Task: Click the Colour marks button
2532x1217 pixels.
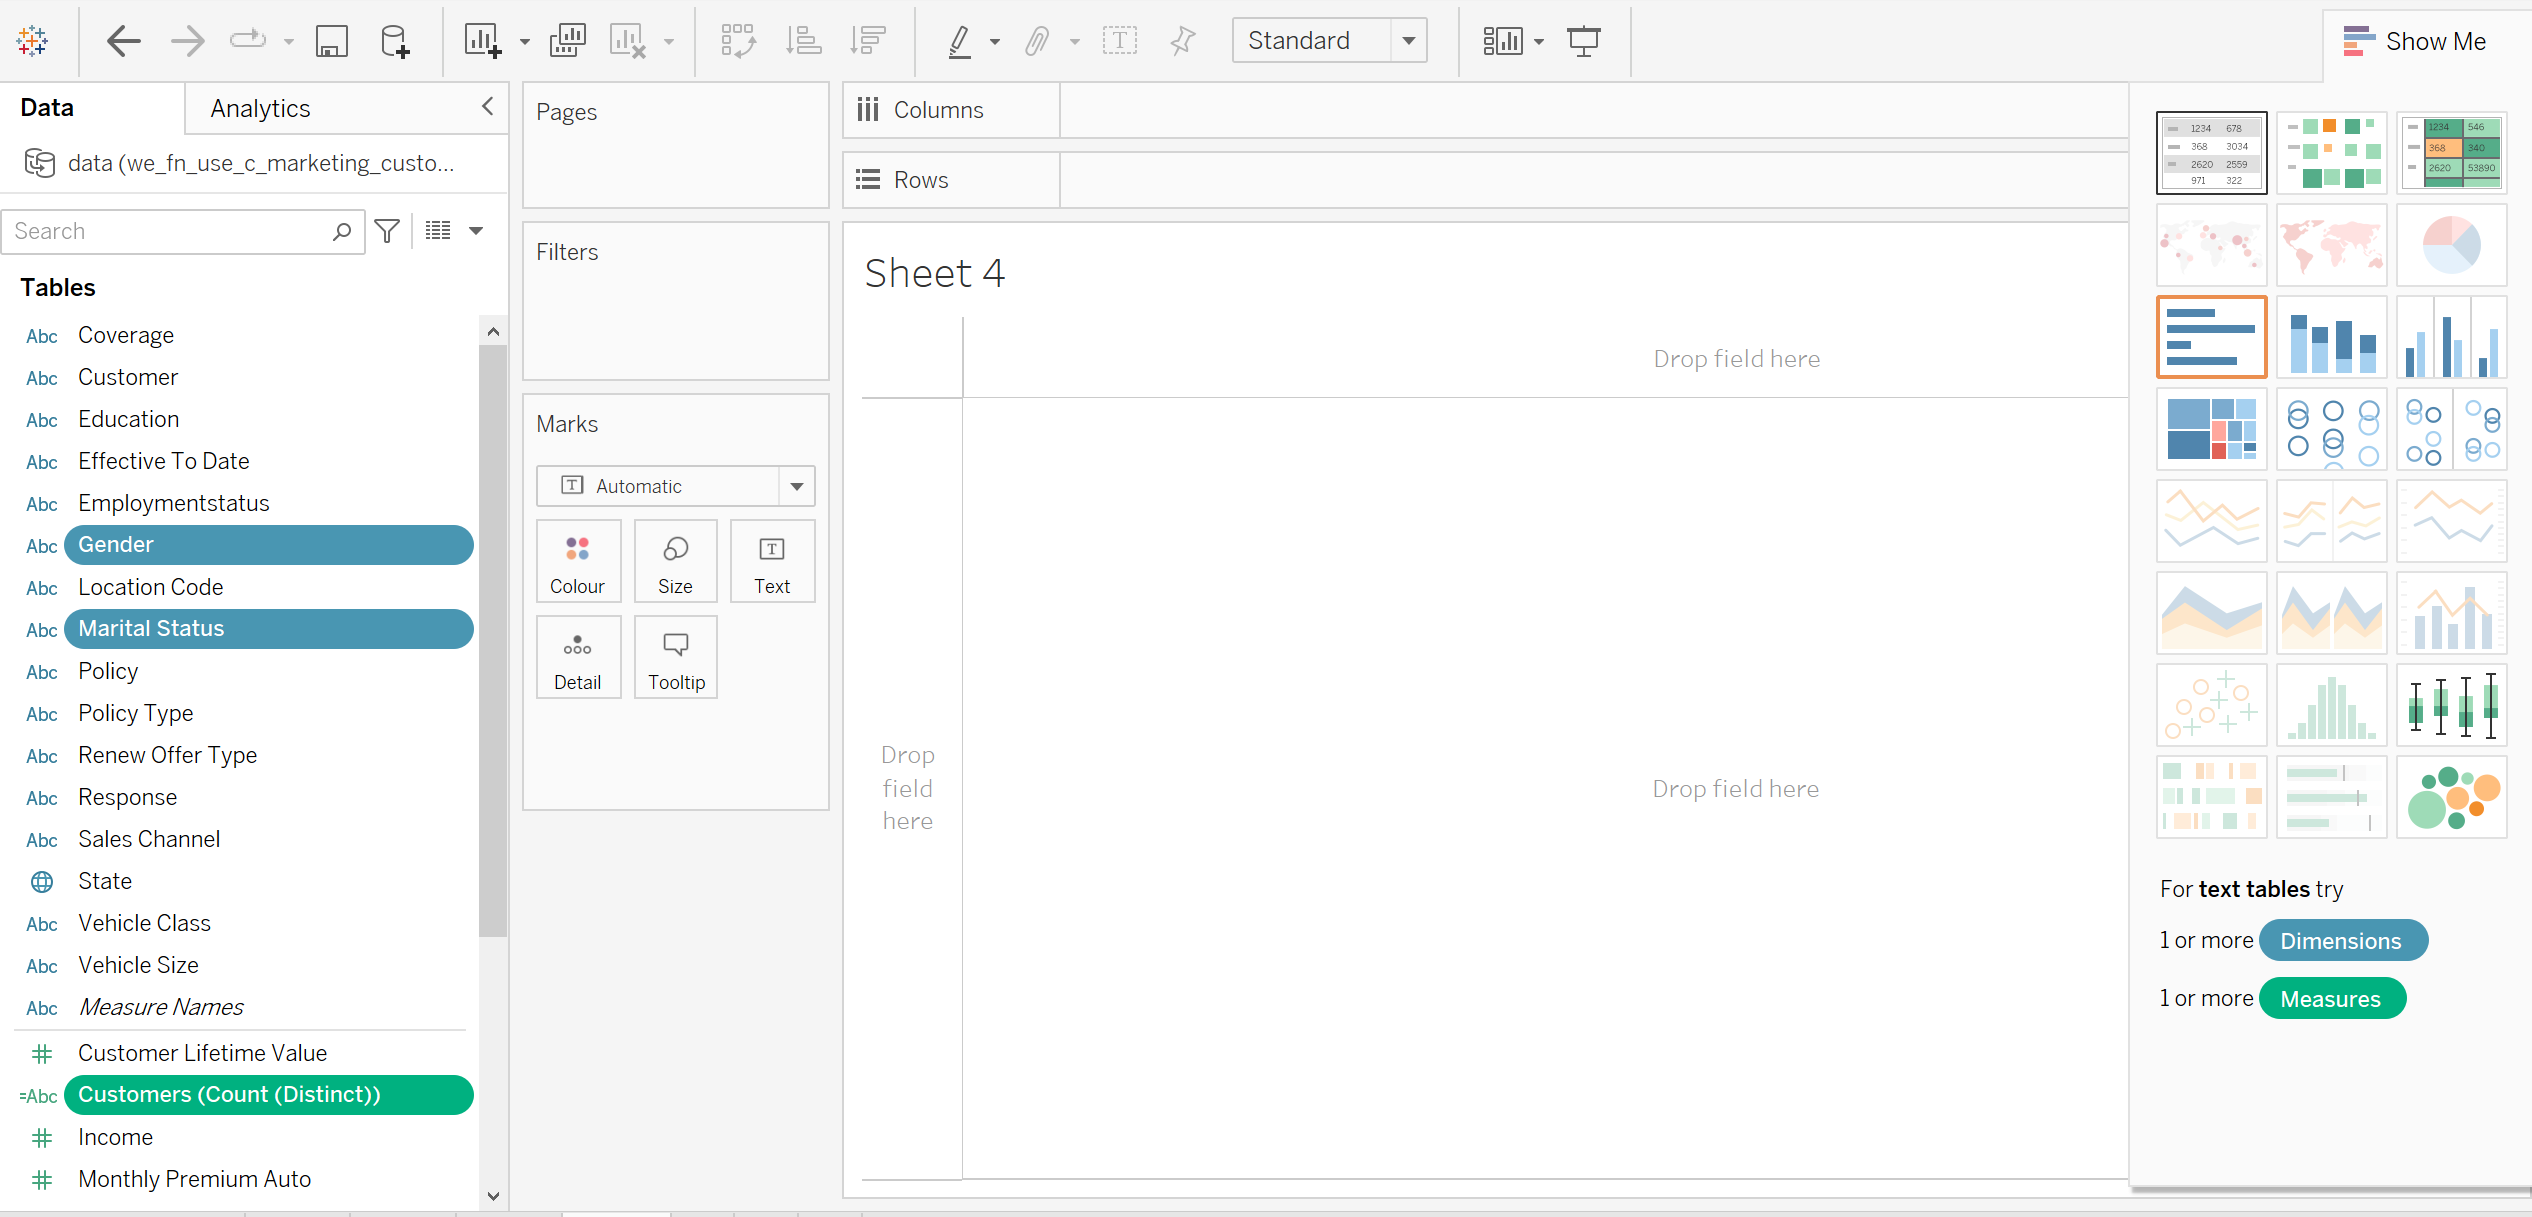Action: coord(577,562)
